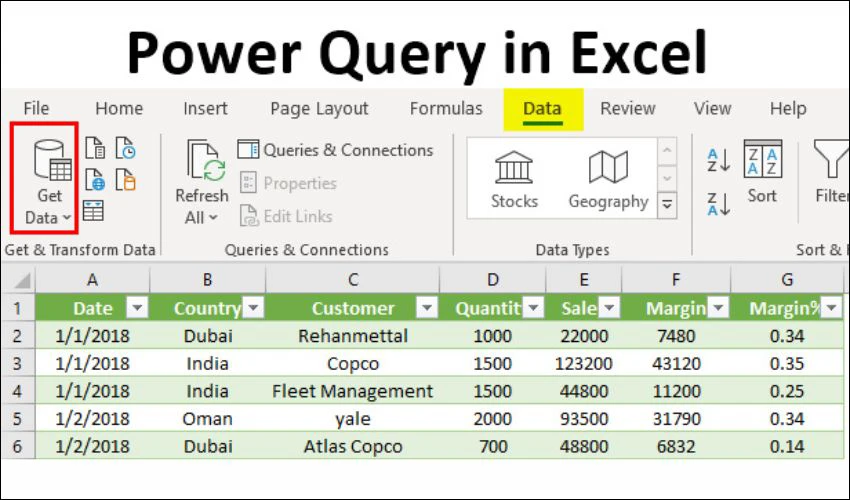Select the Data ribbon tab
Screen dimensions: 850x500
543,109
